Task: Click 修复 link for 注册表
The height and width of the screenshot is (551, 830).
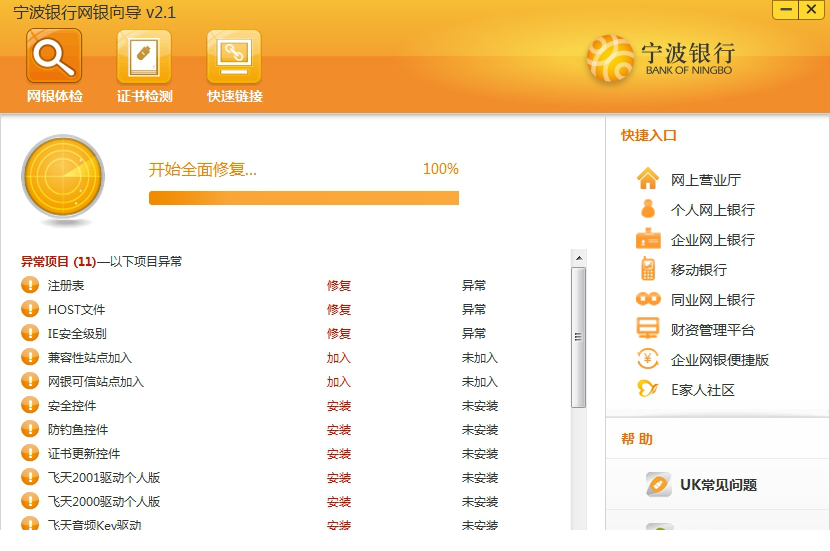Action: tap(339, 285)
